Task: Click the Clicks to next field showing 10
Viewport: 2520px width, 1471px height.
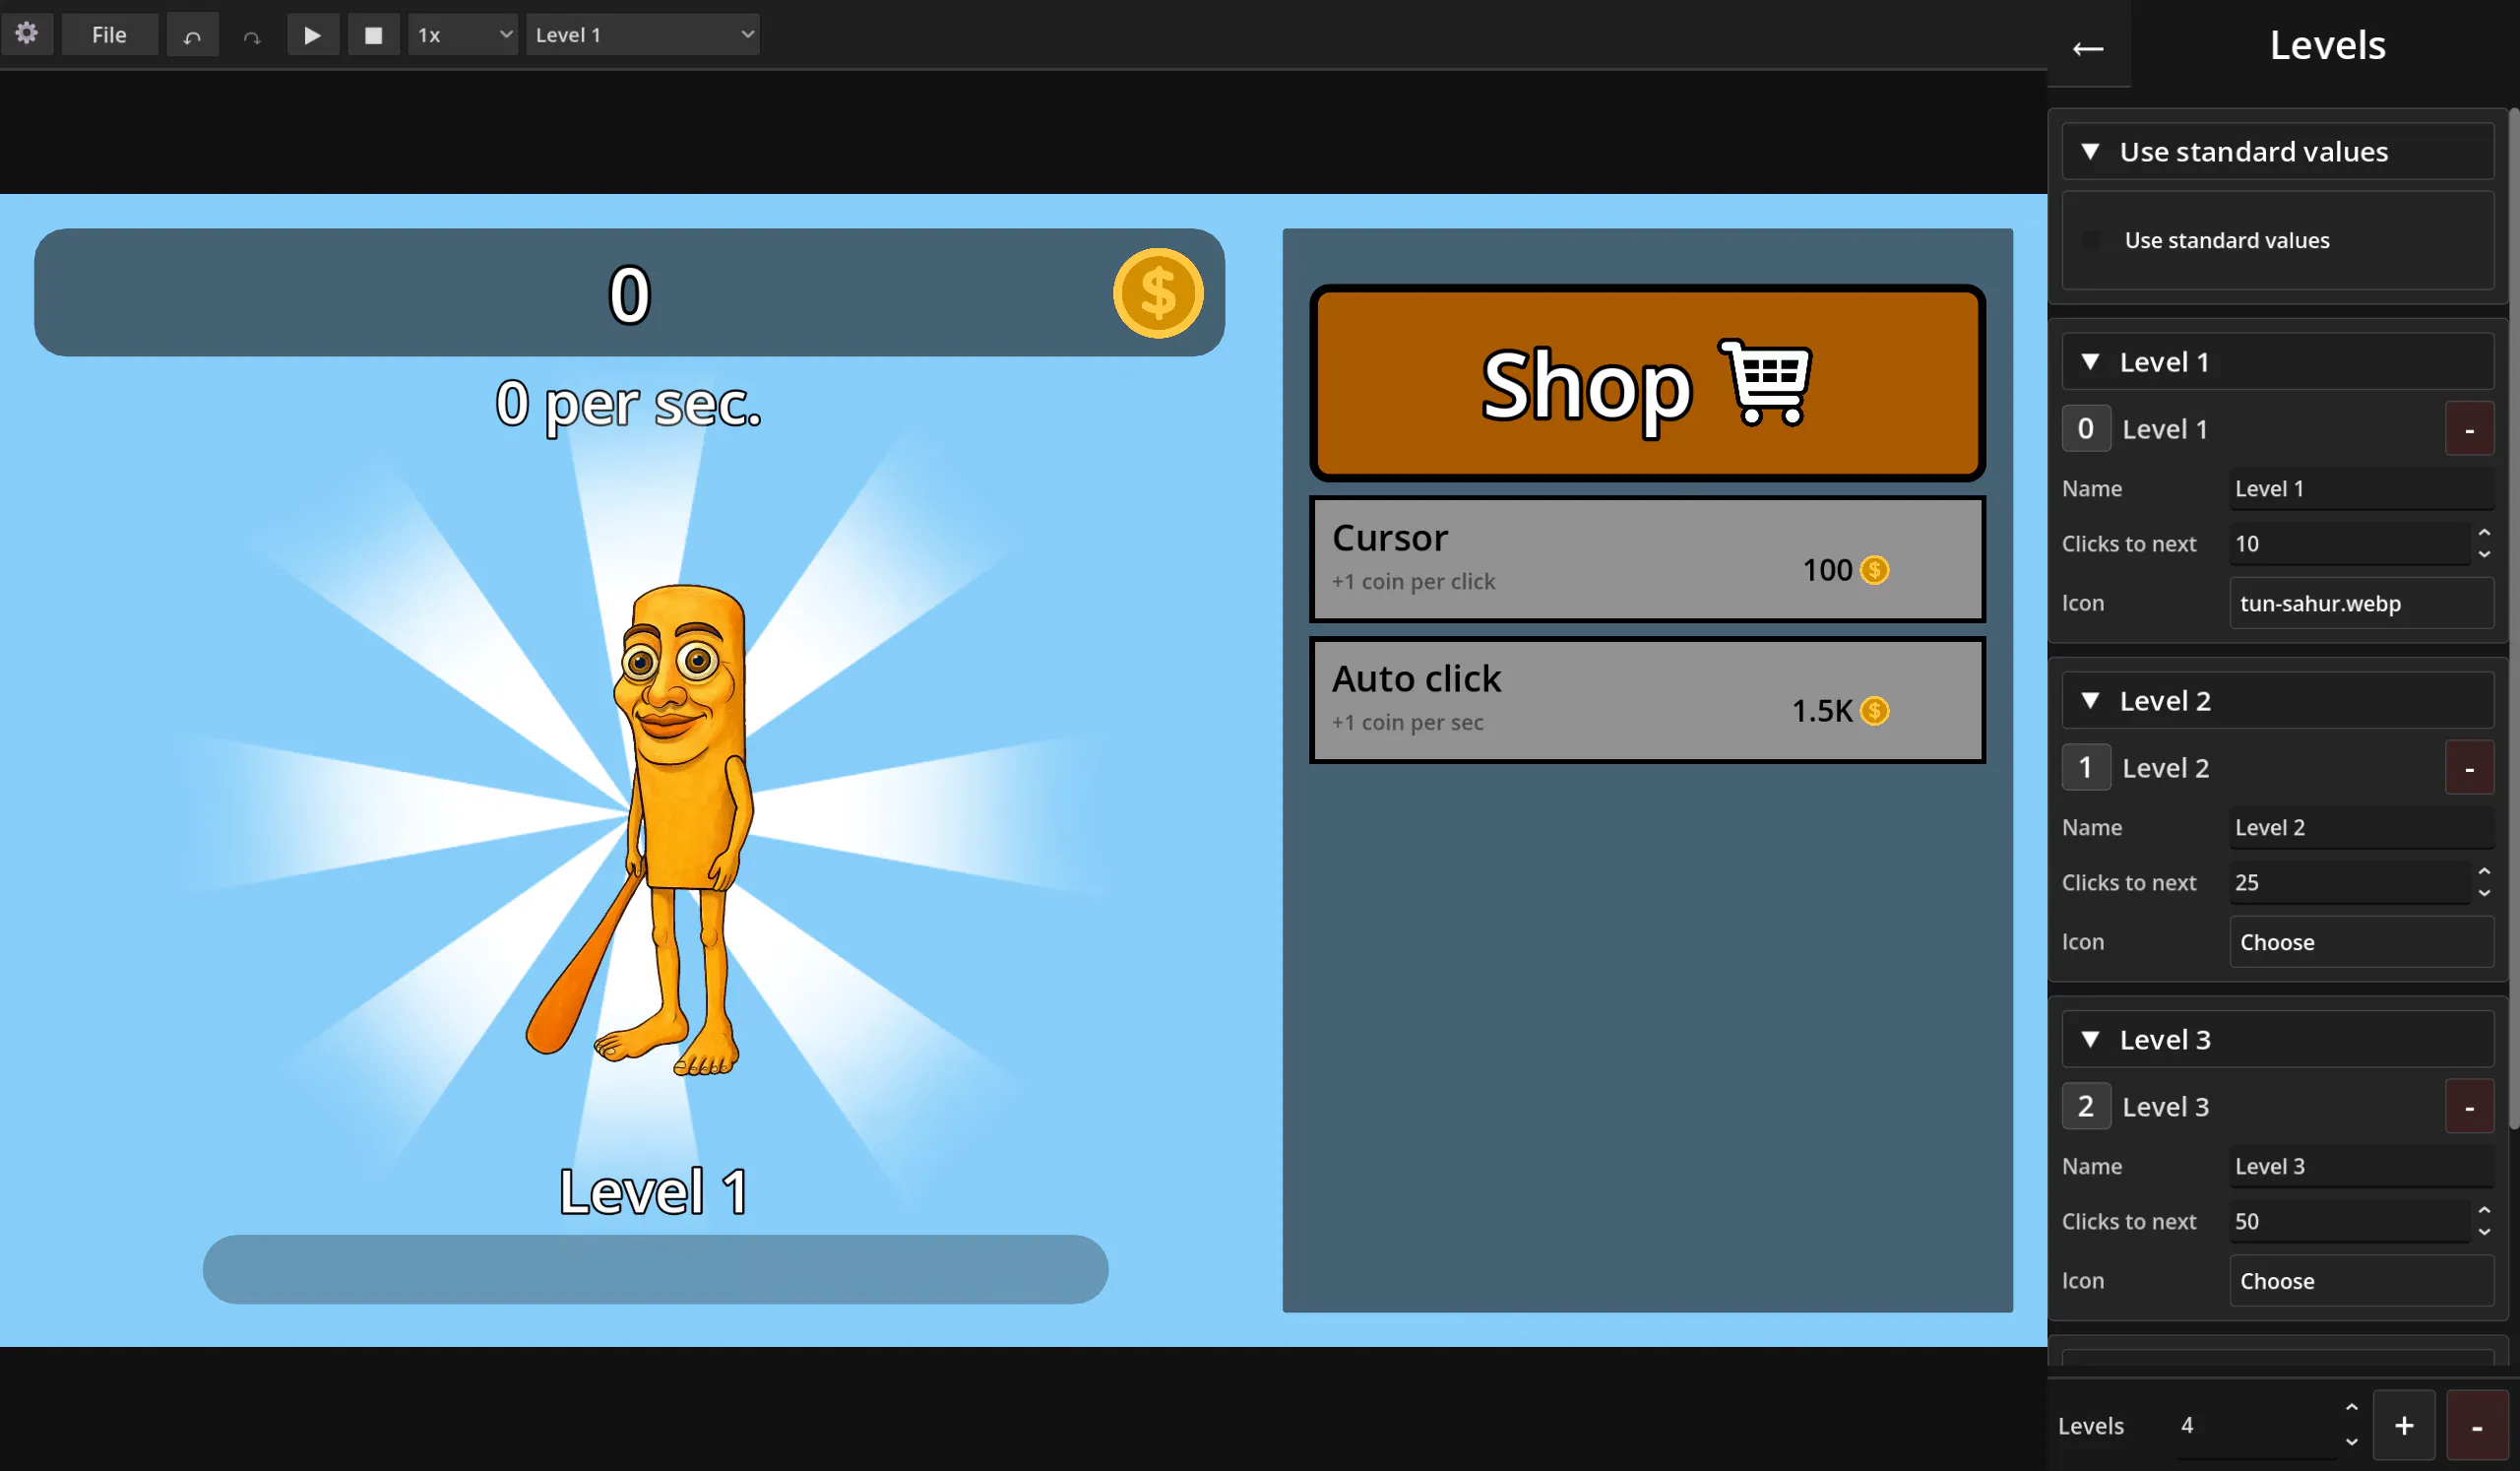Action: [x=2350, y=543]
